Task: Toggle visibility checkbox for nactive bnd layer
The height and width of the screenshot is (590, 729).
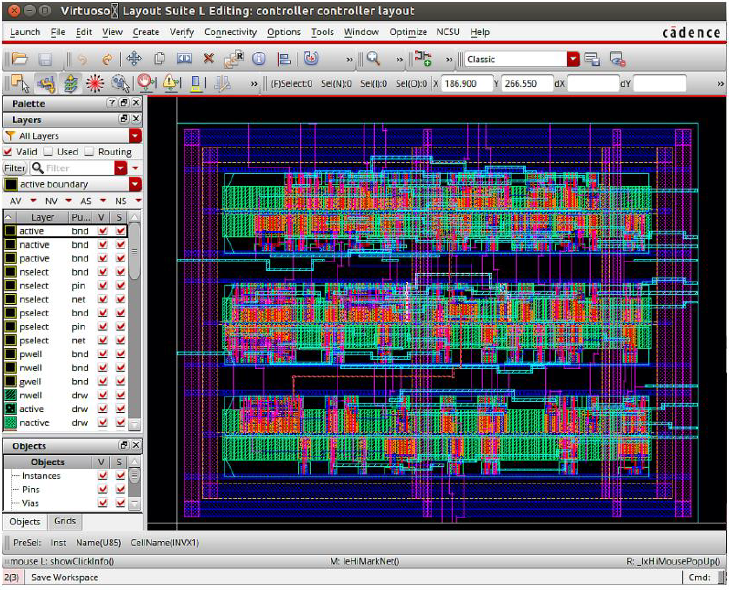Action: 103,245
